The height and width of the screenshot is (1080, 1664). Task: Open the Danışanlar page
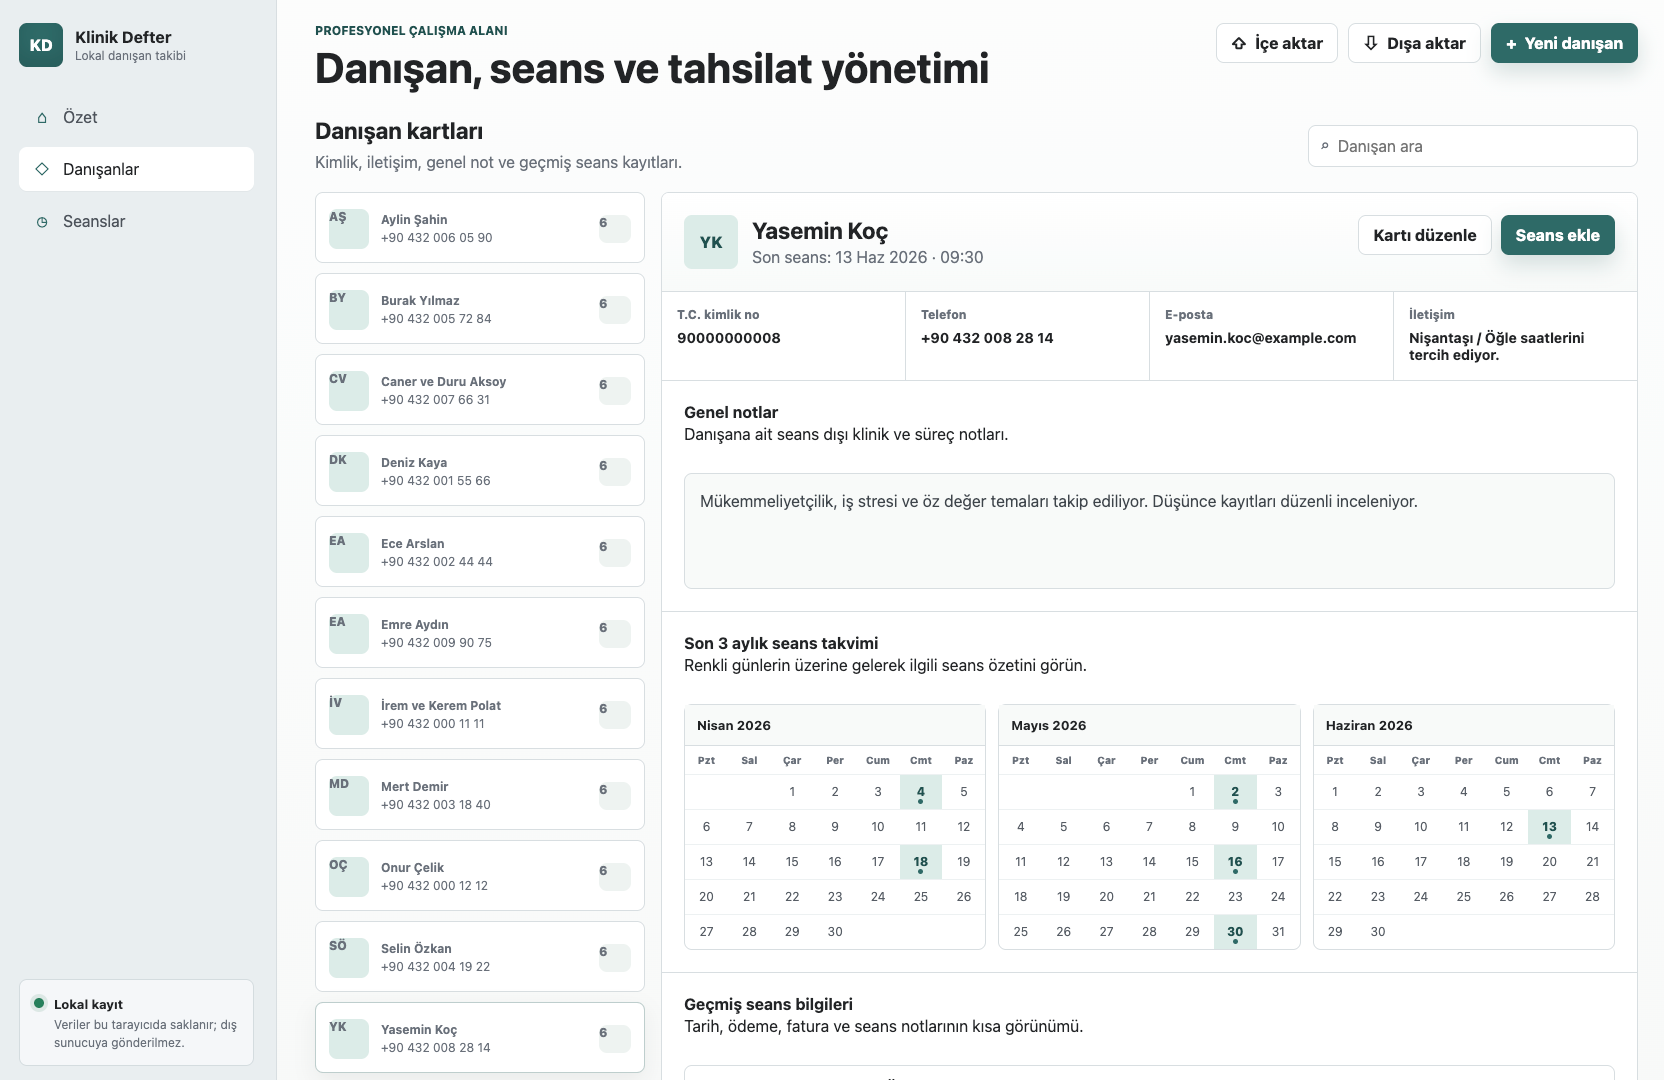point(136,169)
